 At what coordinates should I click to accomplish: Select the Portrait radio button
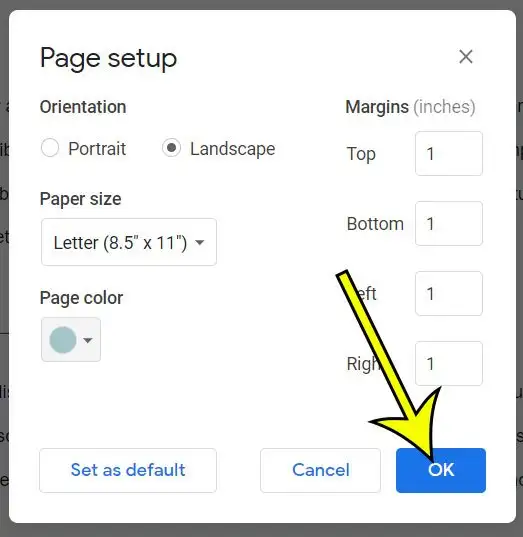[x=50, y=148]
